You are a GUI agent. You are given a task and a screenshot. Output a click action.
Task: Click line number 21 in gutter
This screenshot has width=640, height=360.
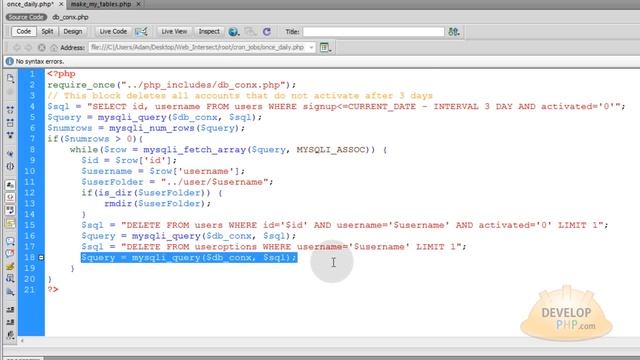(x=30, y=290)
